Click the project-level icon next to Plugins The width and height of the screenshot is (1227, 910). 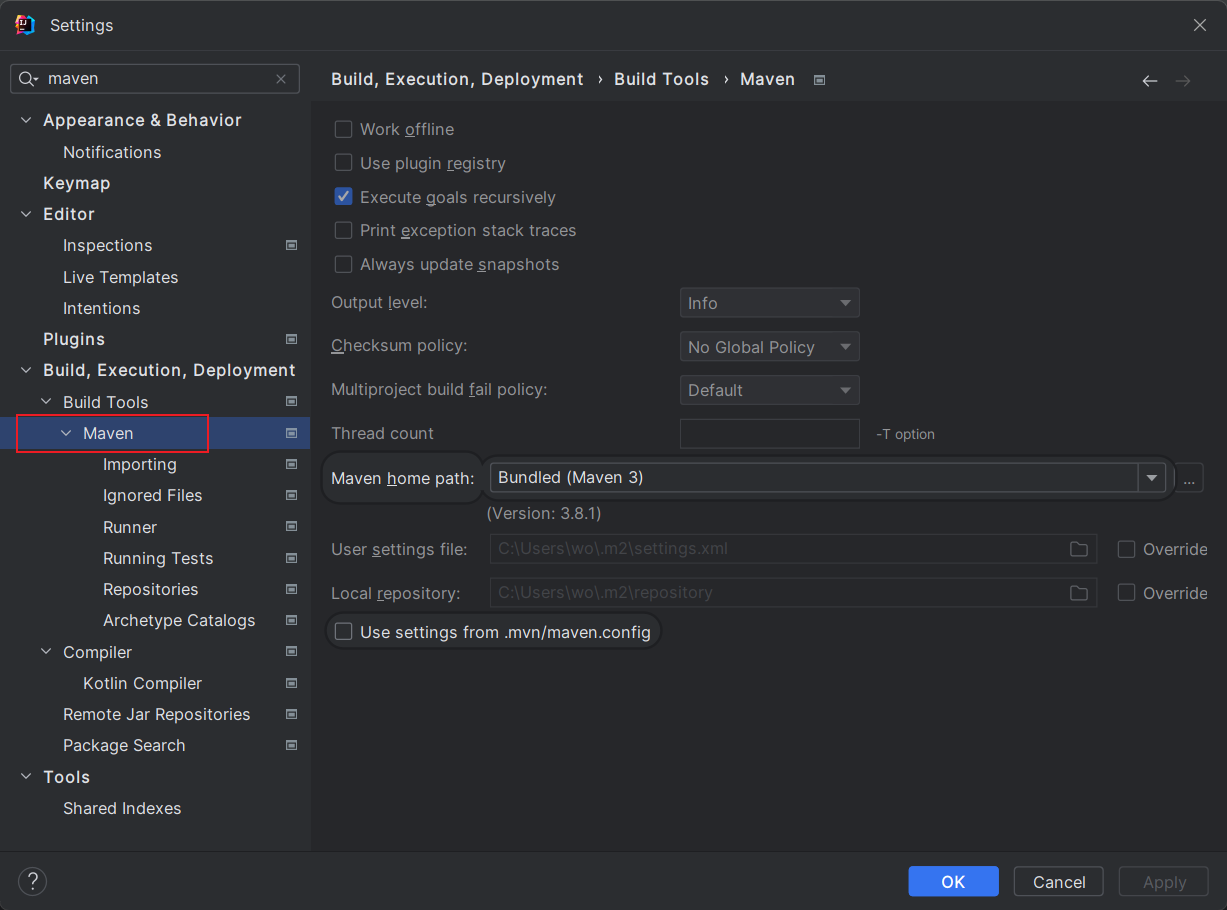(291, 339)
